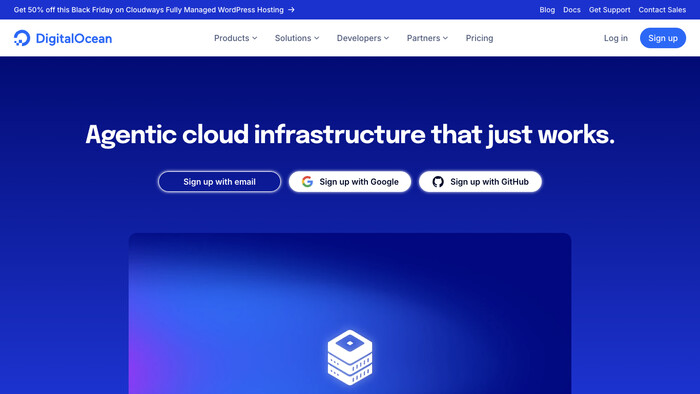Open the Black Friday Cloudways promo text
700x394 pixels.
click(x=149, y=9)
